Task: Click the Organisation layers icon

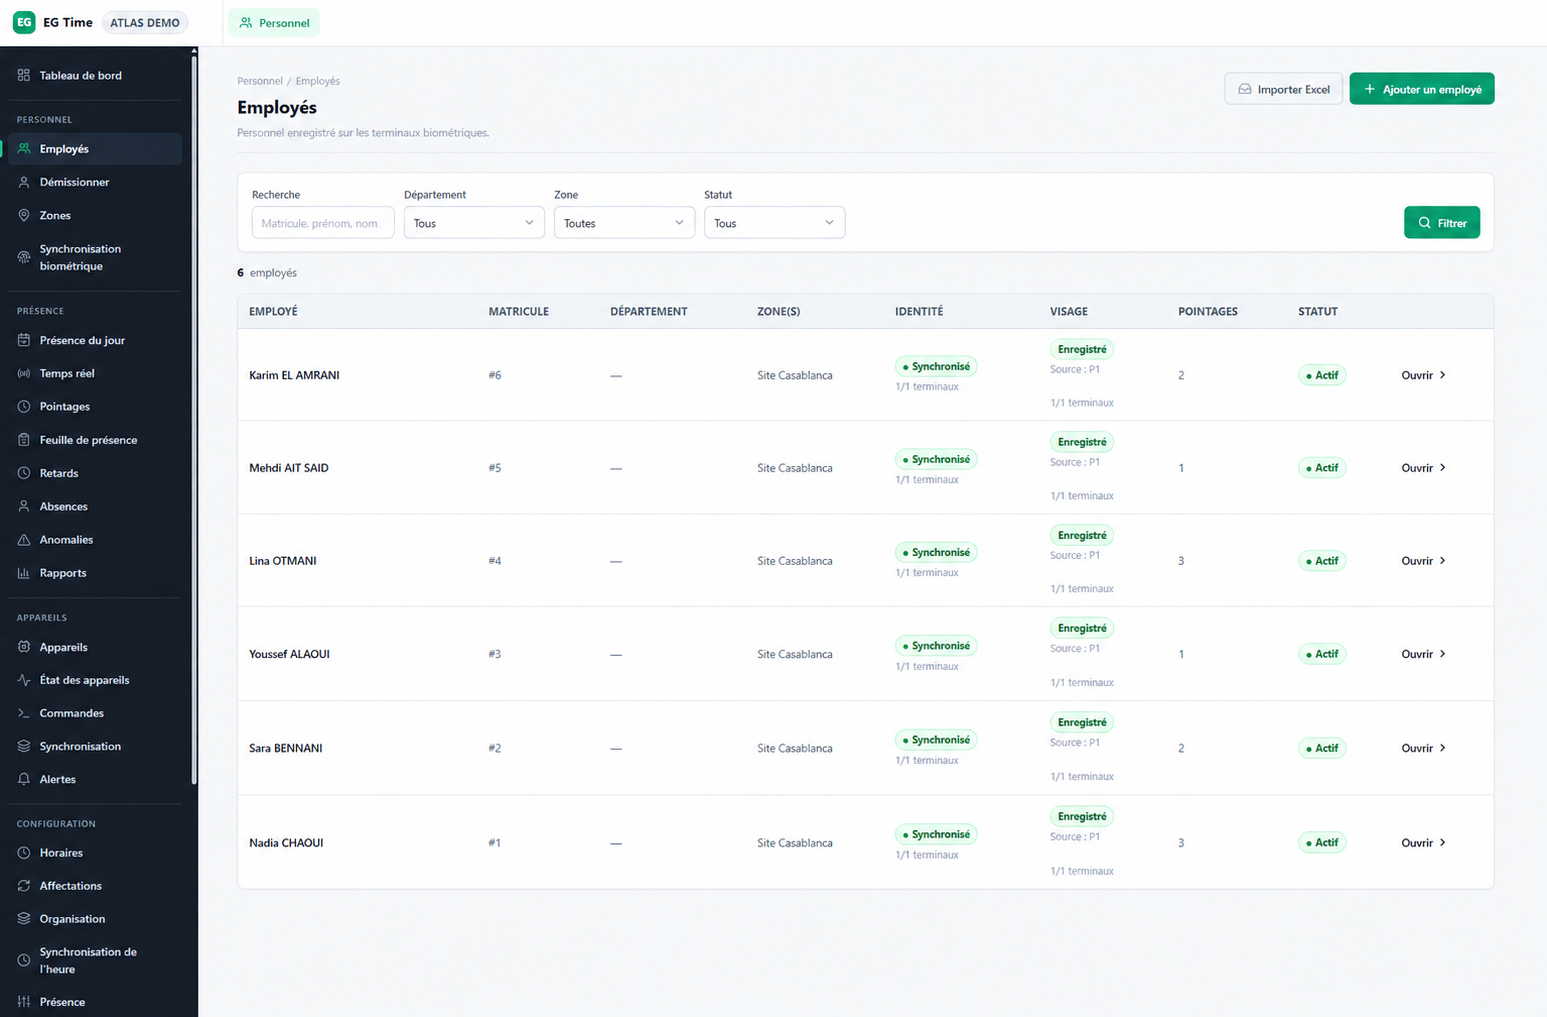Action: (x=24, y=919)
